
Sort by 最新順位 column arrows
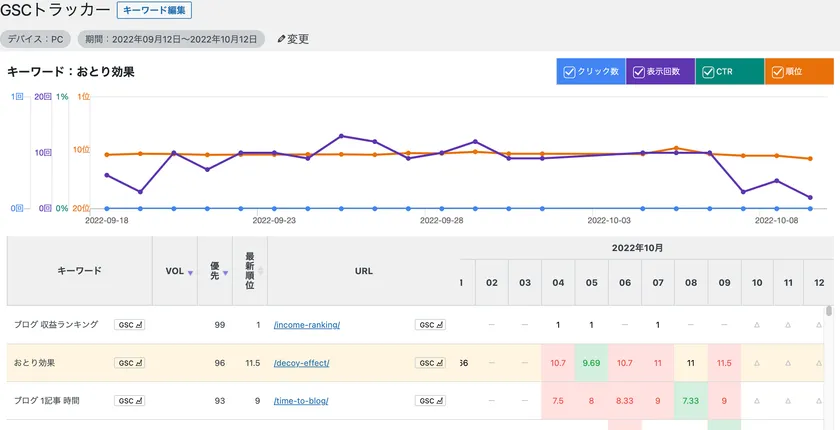tap(261, 271)
